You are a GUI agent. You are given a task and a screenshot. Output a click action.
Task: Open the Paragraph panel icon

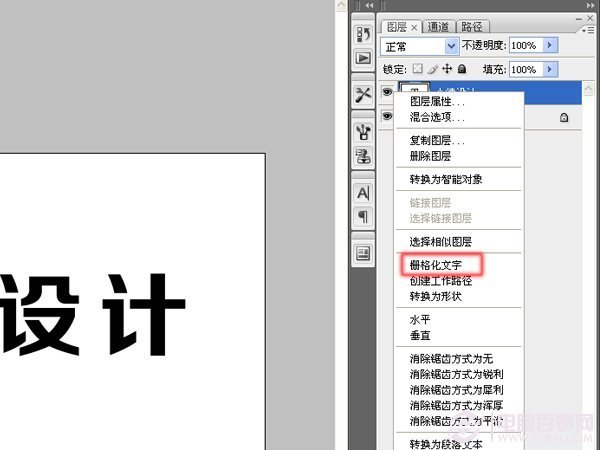pos(363,216)
